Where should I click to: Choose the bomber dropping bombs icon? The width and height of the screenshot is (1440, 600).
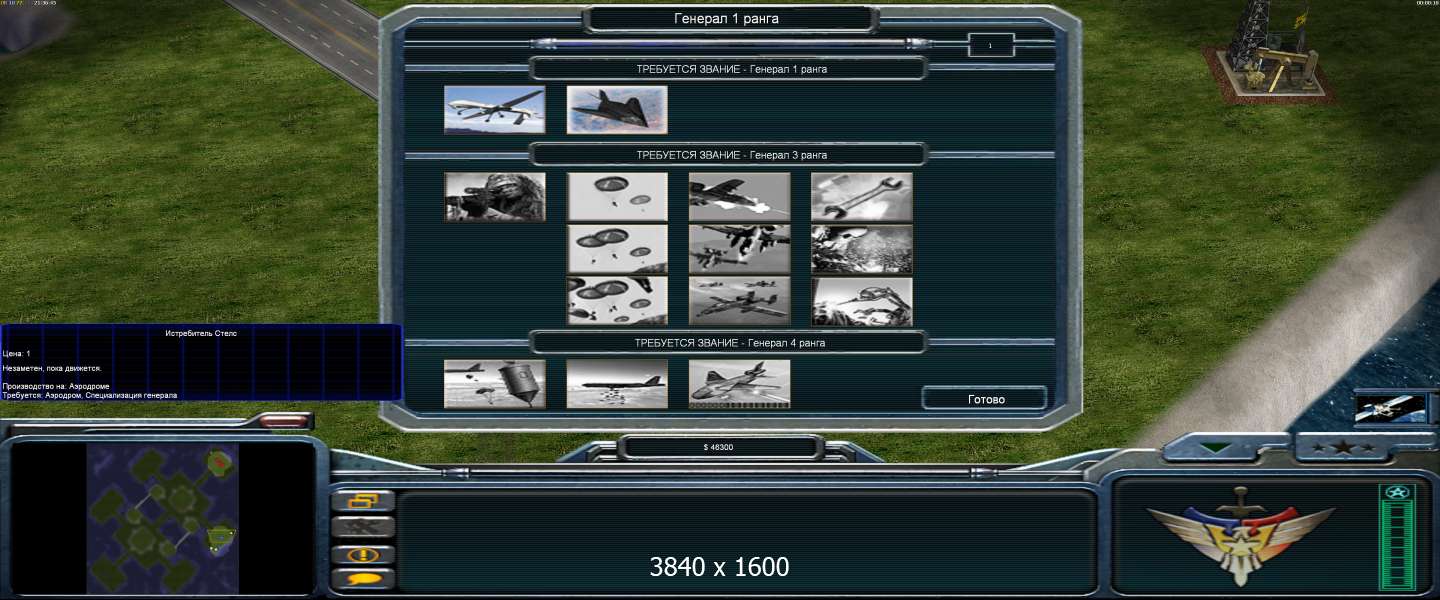[x=617, y=384]
